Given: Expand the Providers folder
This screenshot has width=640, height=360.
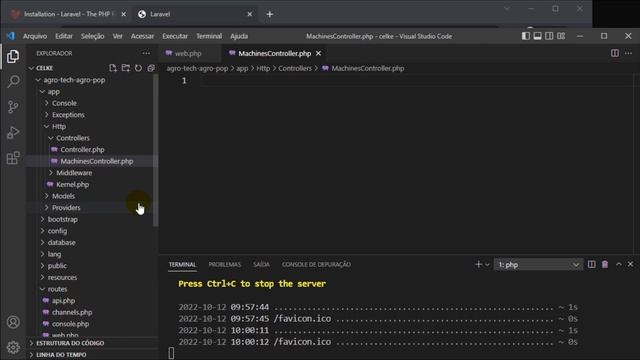Looking at the screenshot, I should click(x=47, y=208).
